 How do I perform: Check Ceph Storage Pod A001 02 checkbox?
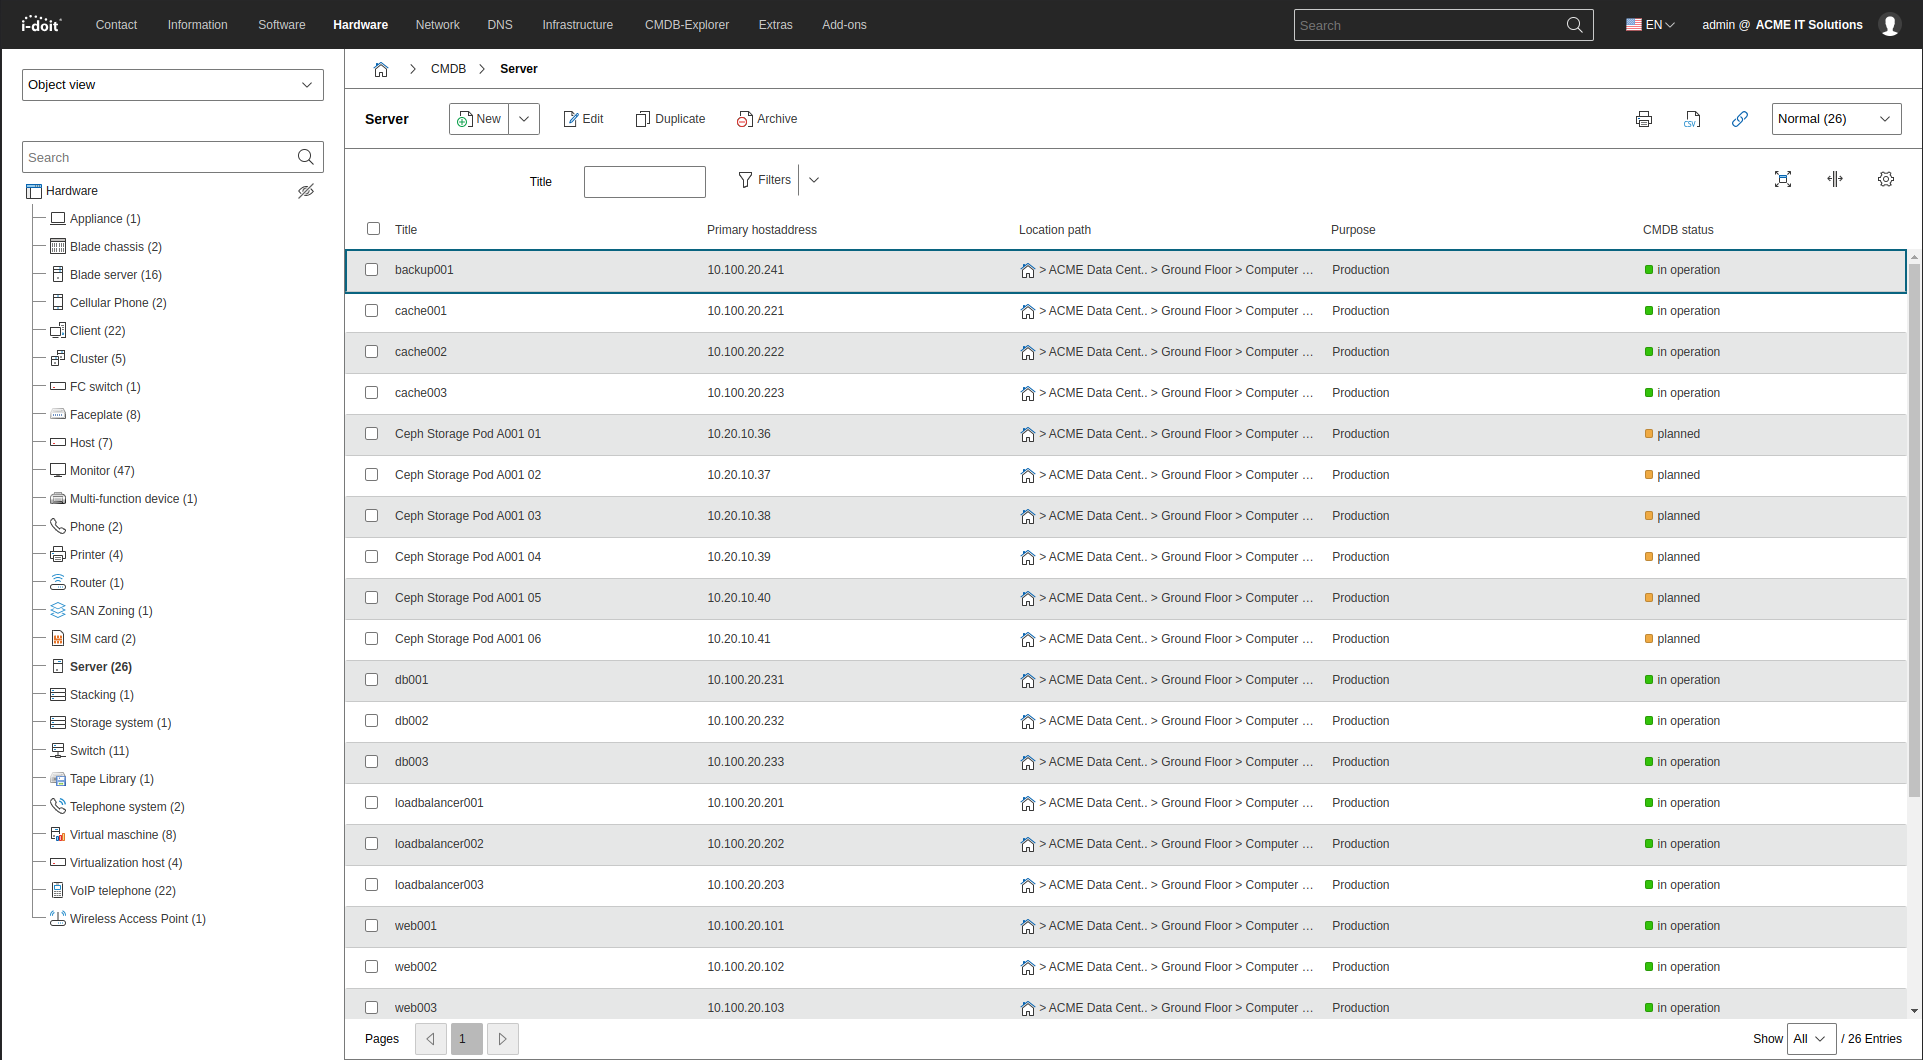coord(372,475)
